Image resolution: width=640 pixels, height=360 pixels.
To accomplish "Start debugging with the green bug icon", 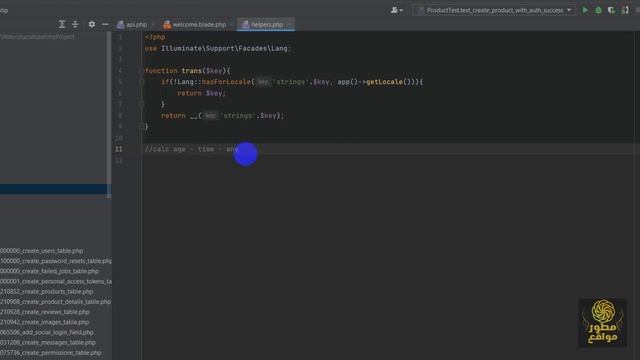I will (x=598, y=10).
